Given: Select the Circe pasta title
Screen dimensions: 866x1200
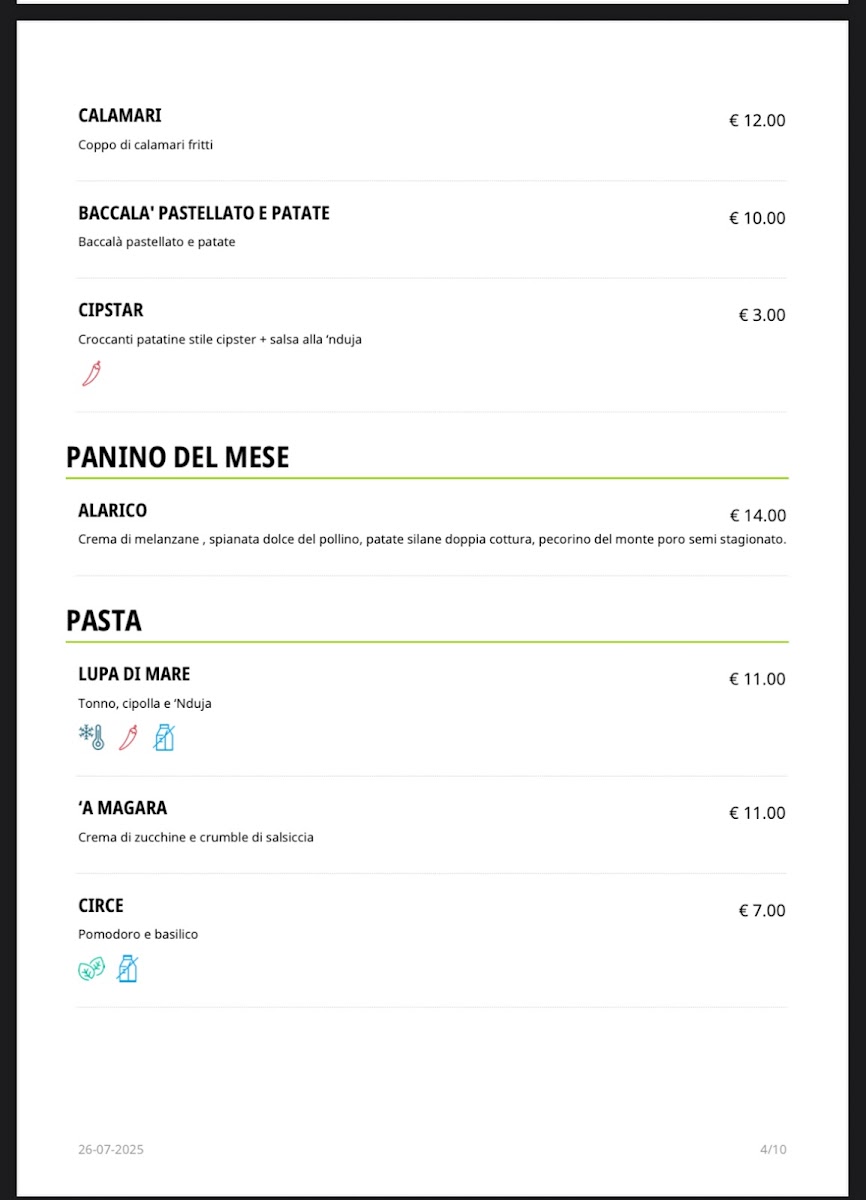Looking at the screenshot, I should click(101, 906).
